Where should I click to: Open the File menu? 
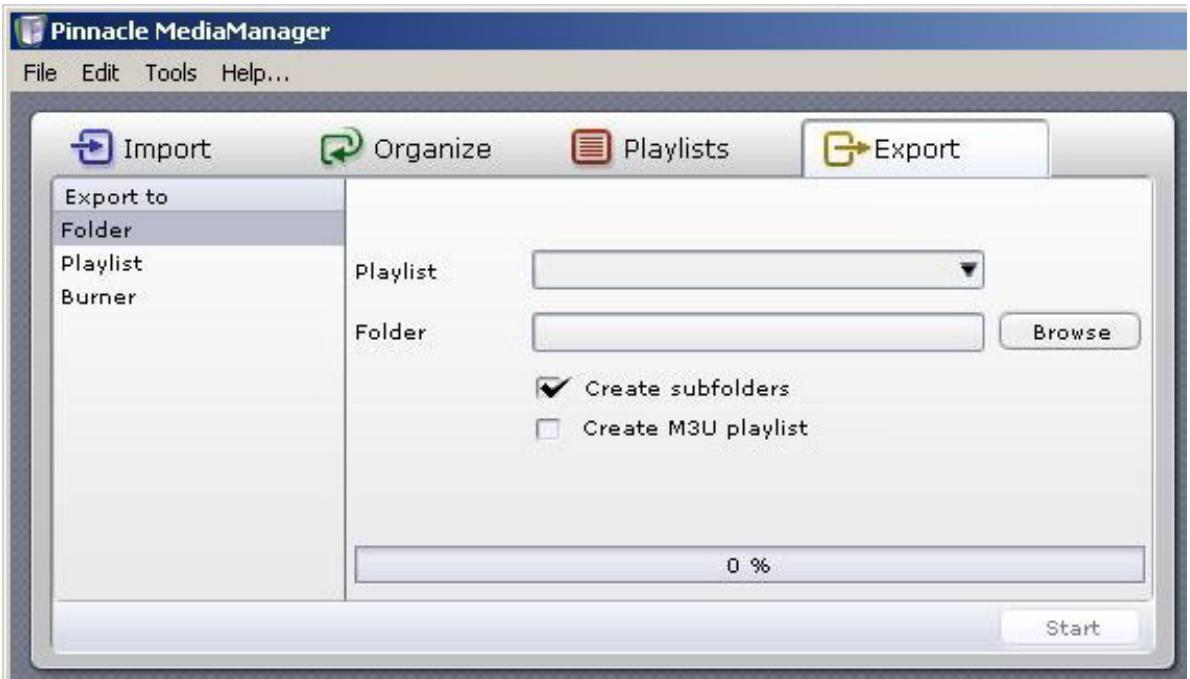tap(40, 73)
